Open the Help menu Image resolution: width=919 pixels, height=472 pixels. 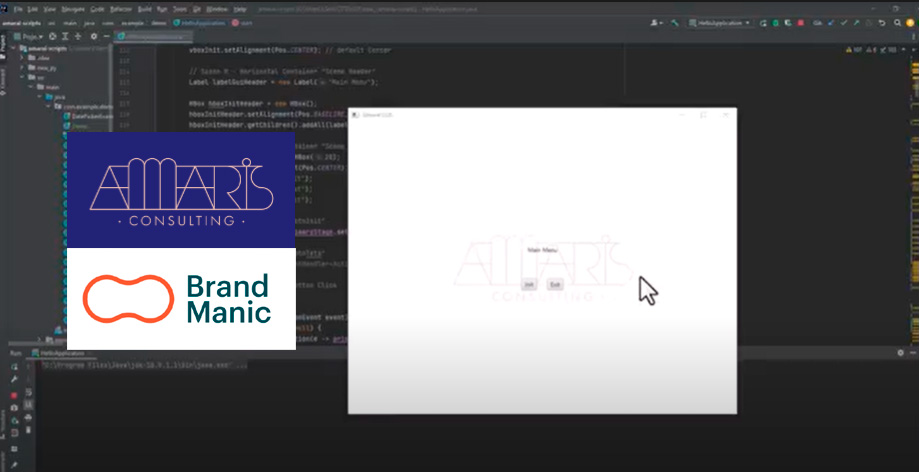pyautogui.click(x=240, y=10)
